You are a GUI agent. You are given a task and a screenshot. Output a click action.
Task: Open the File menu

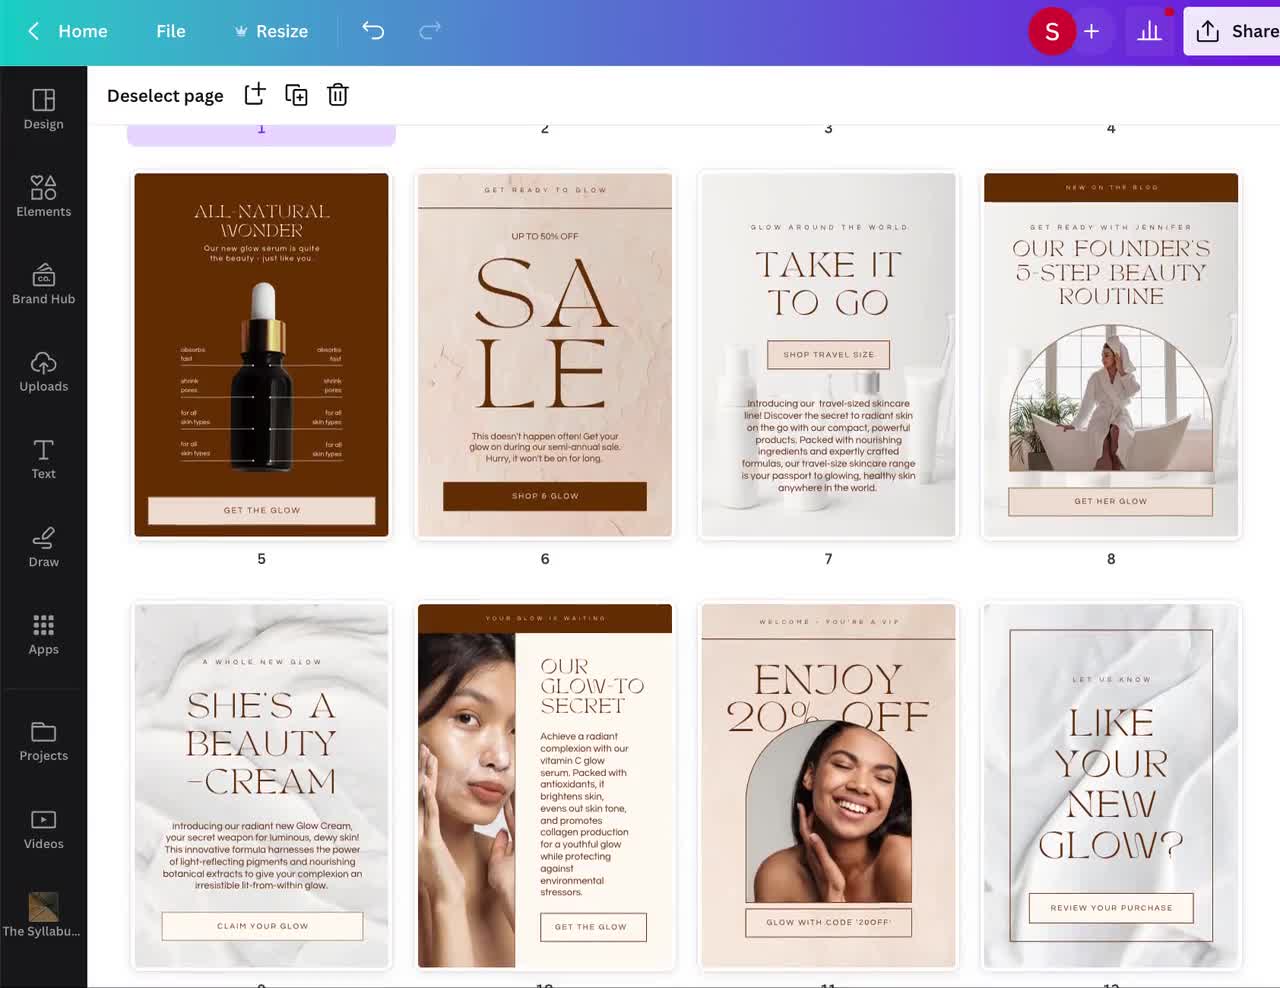click(170, 31)
